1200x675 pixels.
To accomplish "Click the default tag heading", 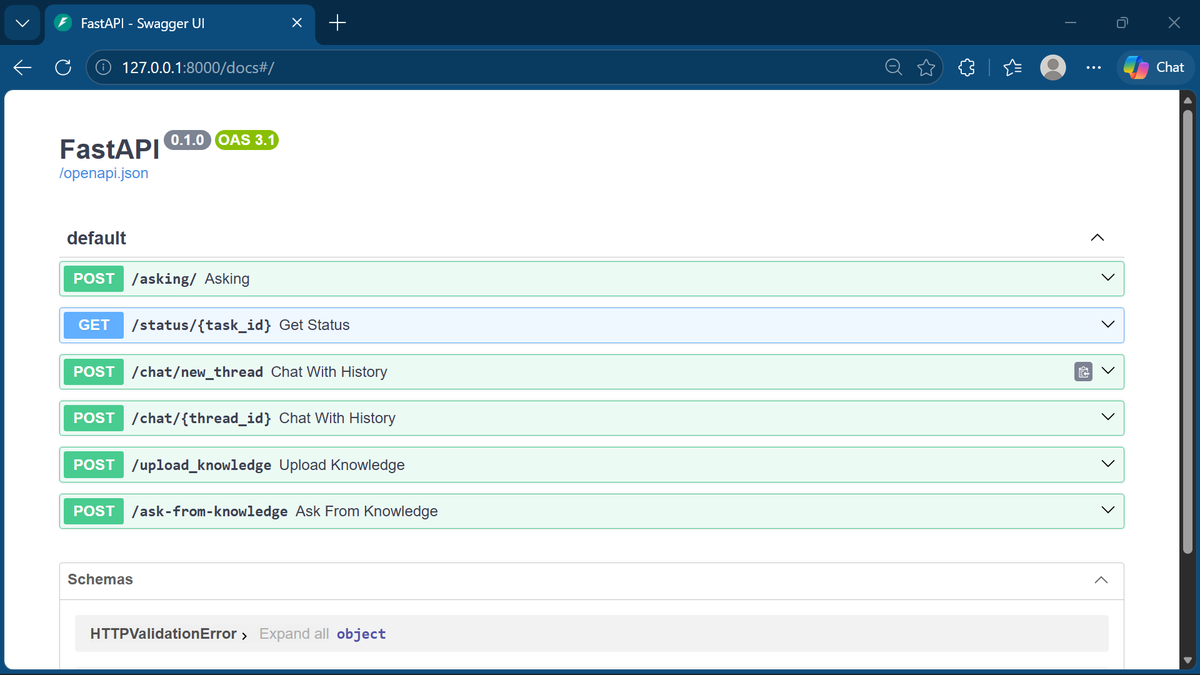I will coord(96,238).
